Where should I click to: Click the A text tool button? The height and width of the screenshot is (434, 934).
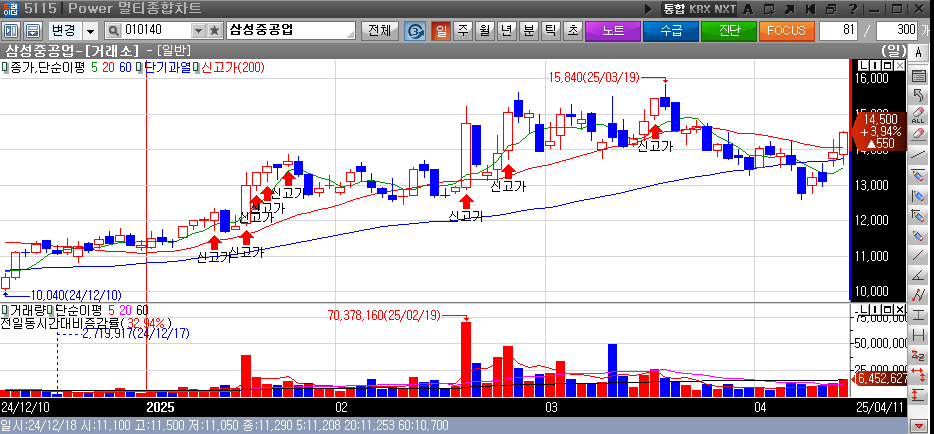[x=918, y=52]
